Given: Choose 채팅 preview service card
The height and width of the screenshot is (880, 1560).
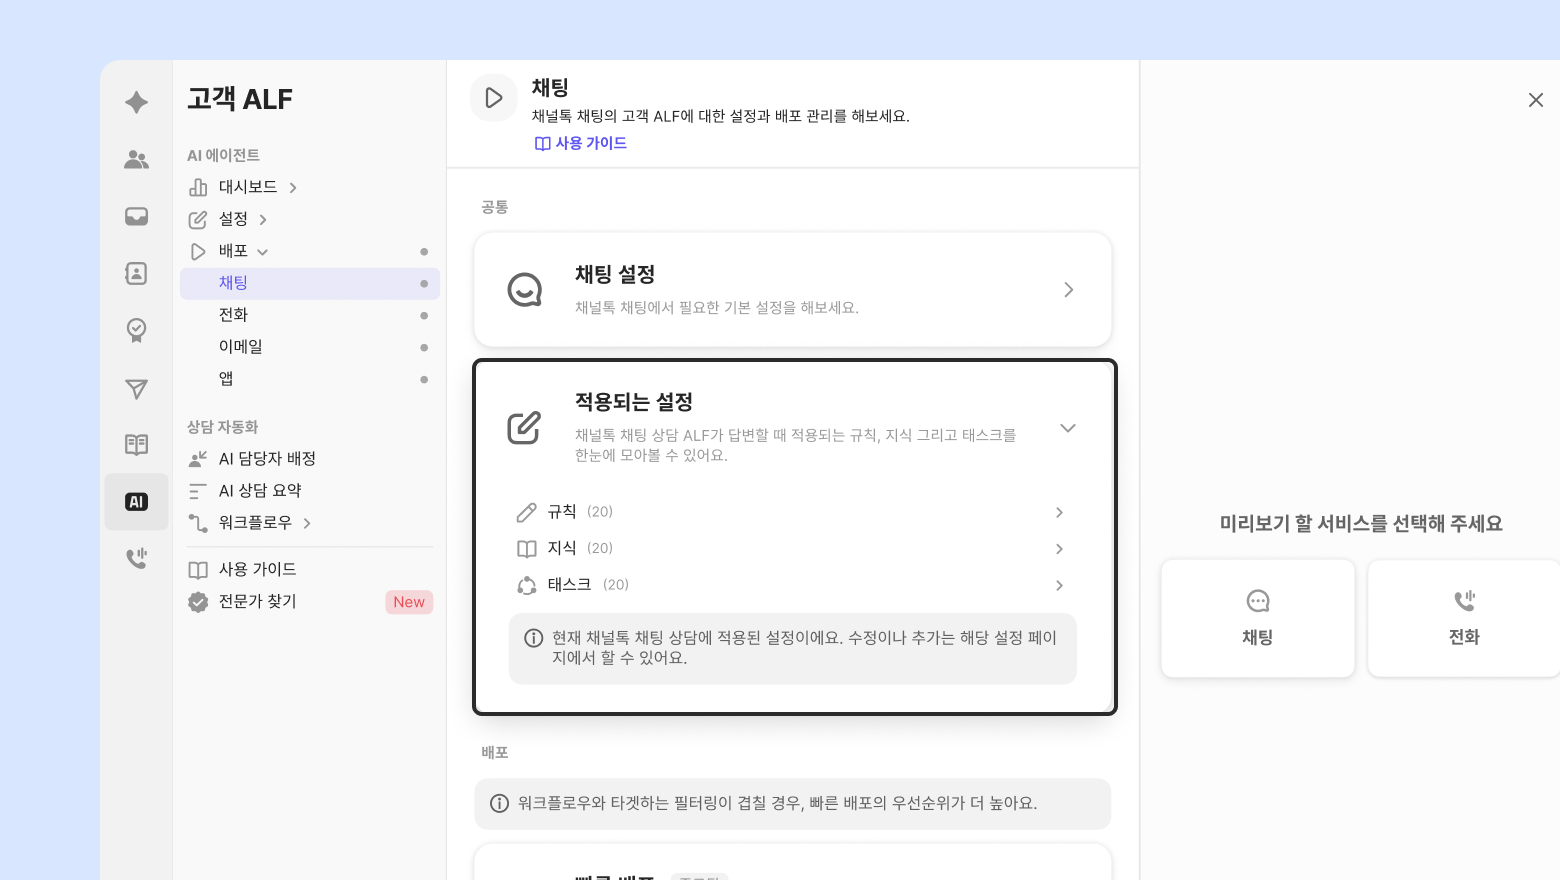Looking at the screenshot, I should [x=1257, y=618].
